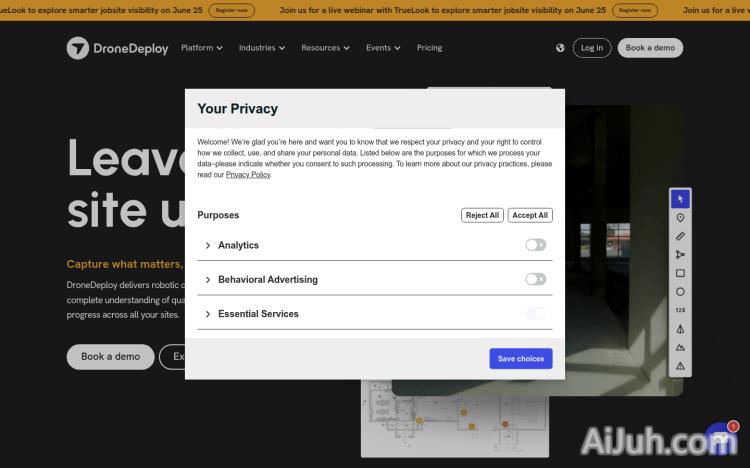Select the mountain volume tool
Screen dimensions: 750x468
click(680, 347)
